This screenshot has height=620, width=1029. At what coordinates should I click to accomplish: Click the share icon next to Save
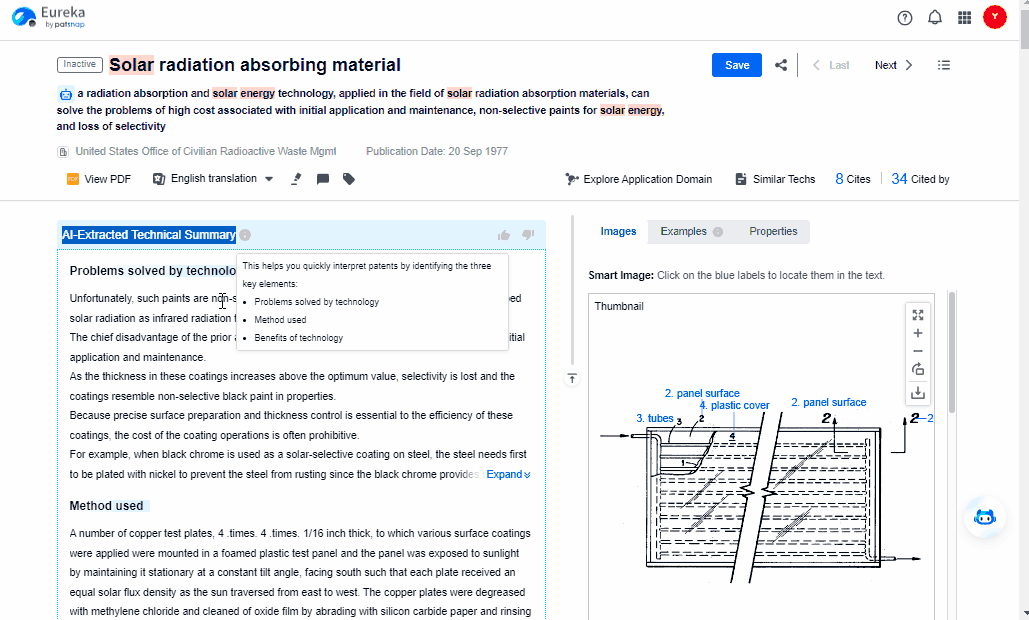781,65
